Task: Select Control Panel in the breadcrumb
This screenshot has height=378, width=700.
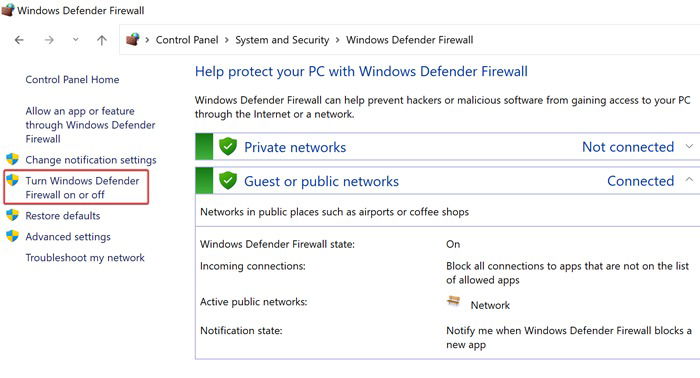Action: tap(187, 40)
